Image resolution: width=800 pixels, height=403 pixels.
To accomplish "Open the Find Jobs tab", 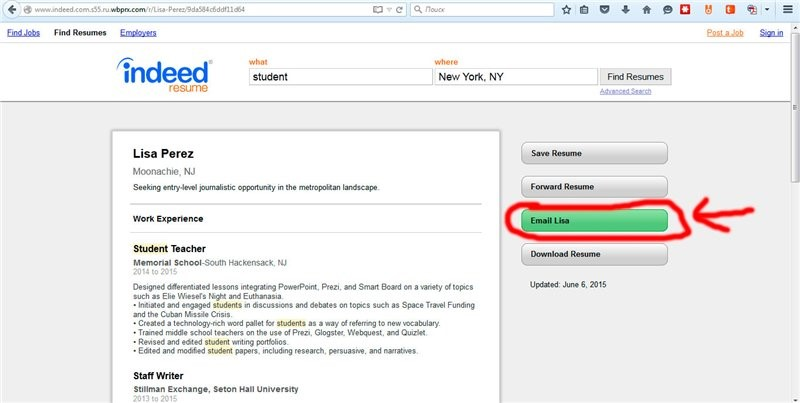I will coord(24,33).
